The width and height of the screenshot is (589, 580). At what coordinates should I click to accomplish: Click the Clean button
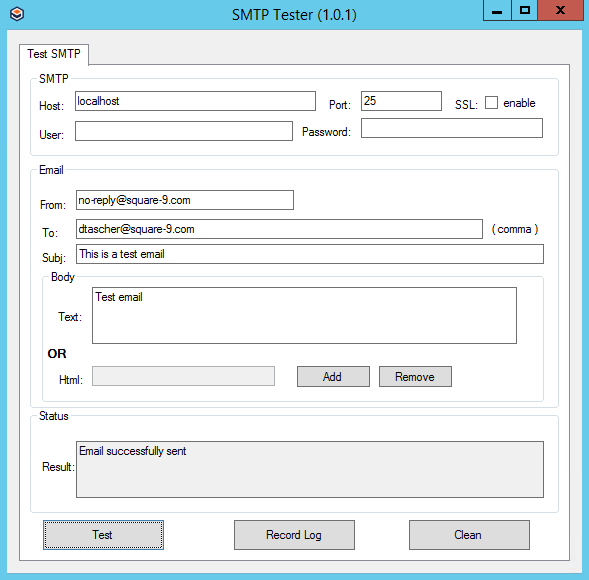click(x=469, y=535)
